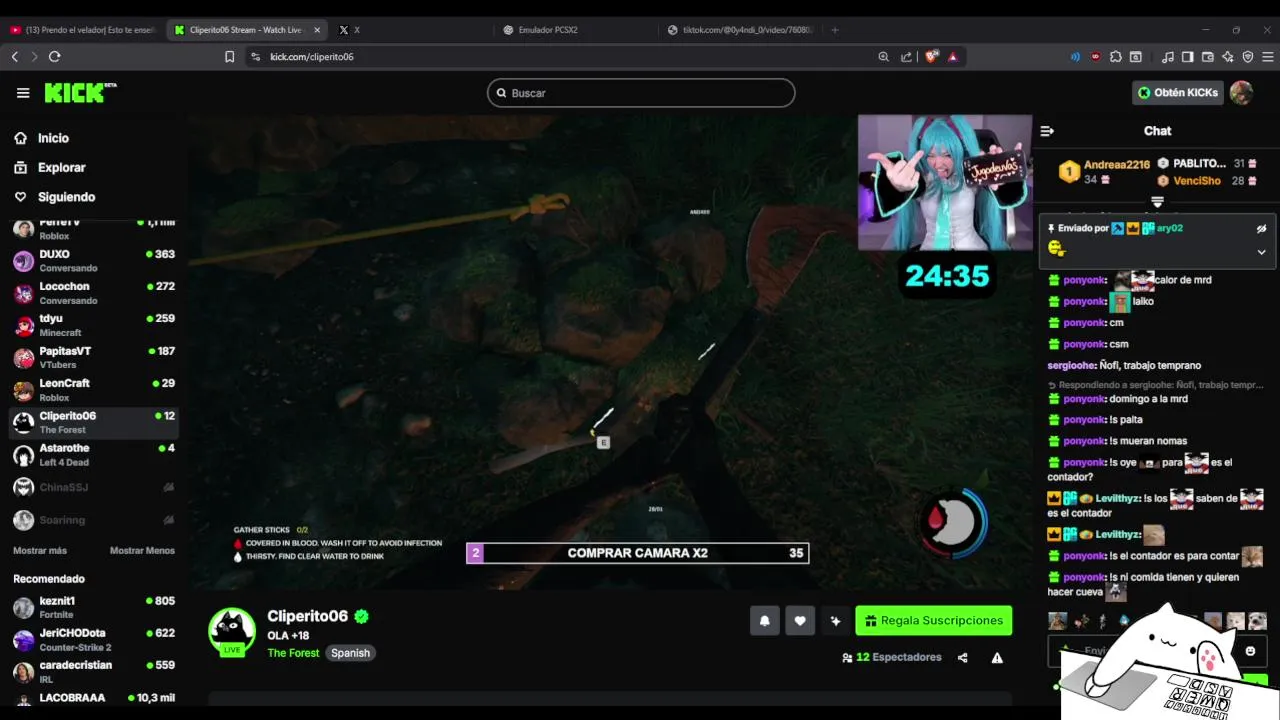The image size is (1280, 720).
Task: Close the Cliperito06 Stream tab
Action: pyautogui.click(x=317, y=30)
